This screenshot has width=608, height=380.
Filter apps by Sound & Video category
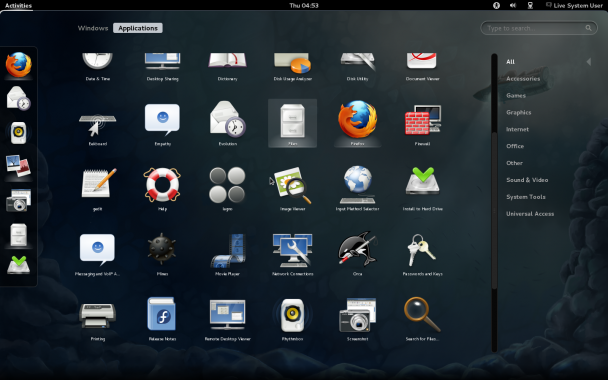click(527, 180)
